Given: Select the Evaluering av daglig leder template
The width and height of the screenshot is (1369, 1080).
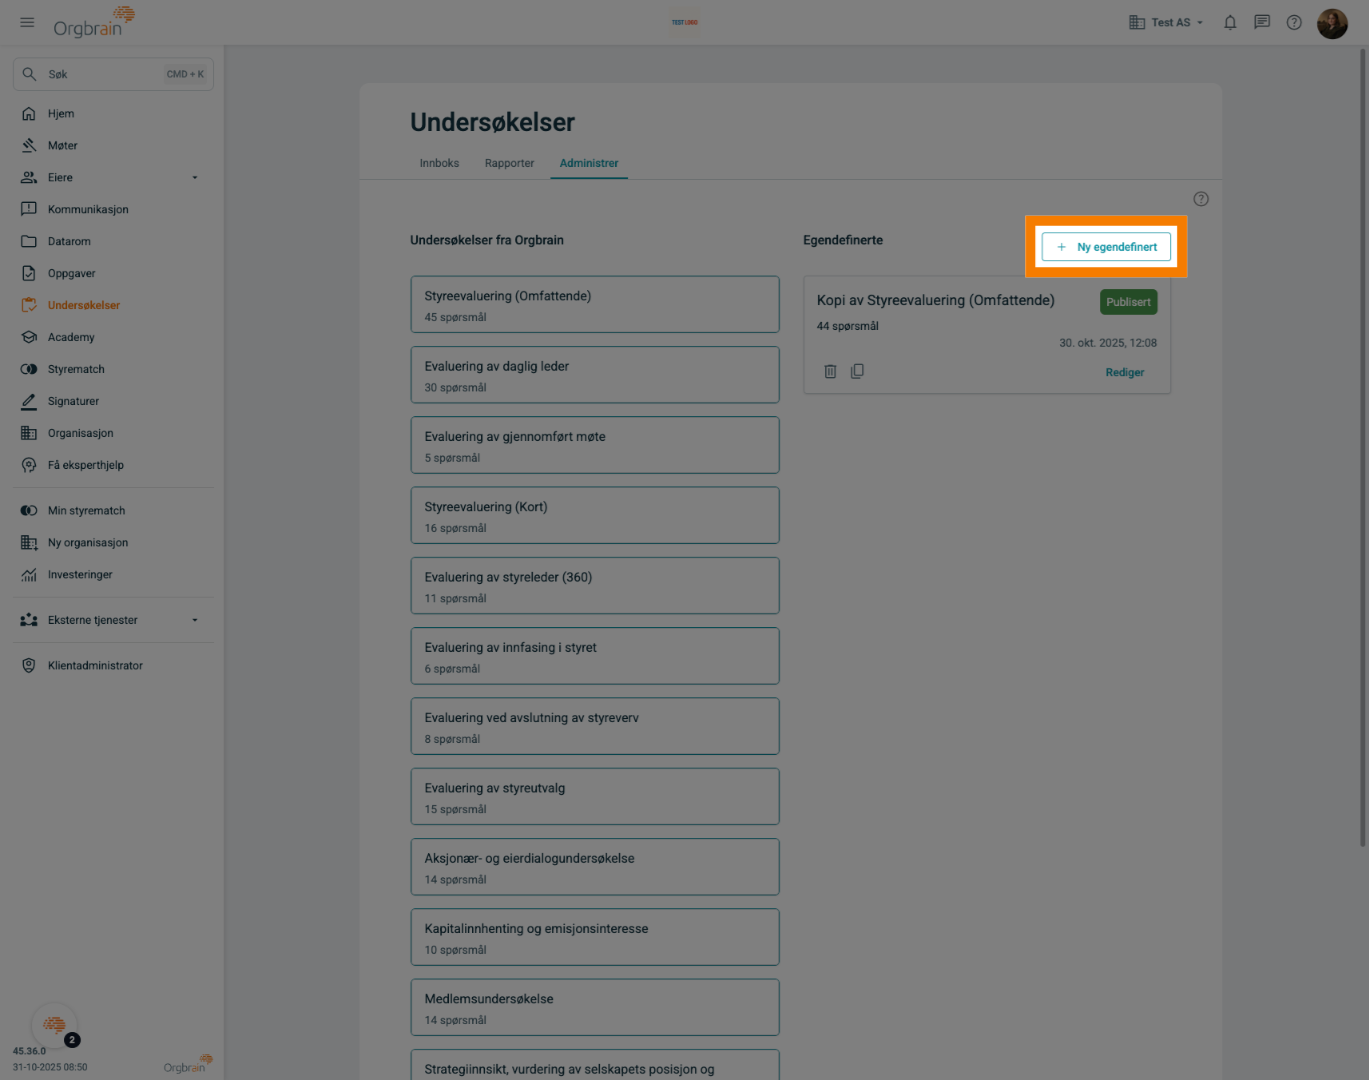Looking at the screenshot, I should (x=594, y=375).
